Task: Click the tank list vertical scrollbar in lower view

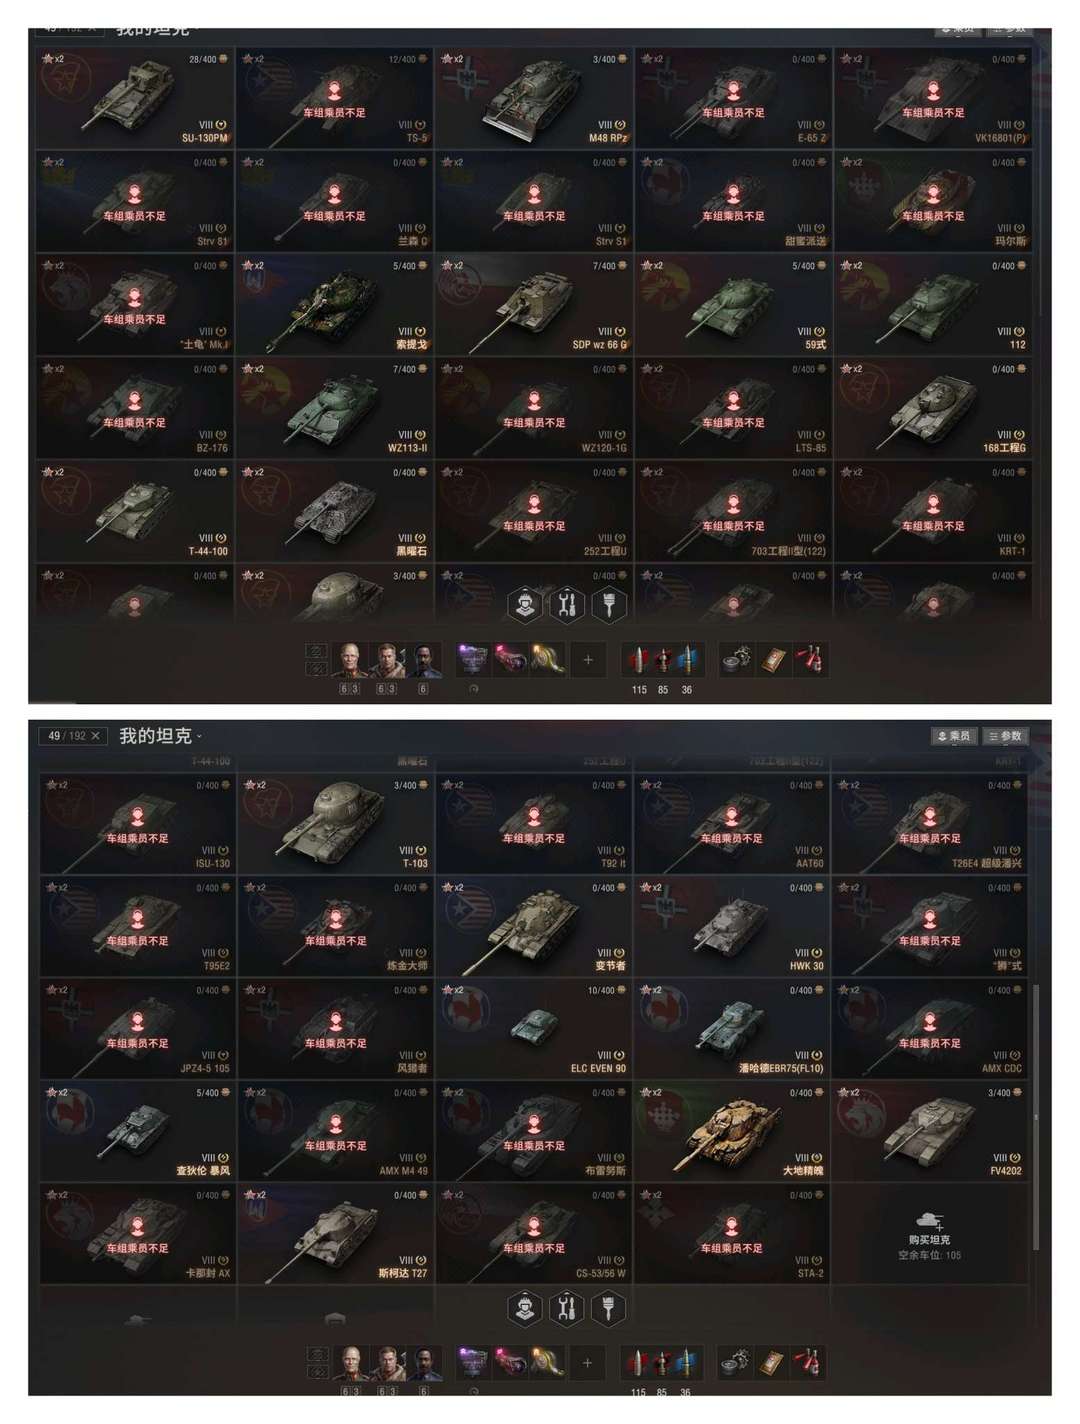Action: [x=1035, y=1118]
